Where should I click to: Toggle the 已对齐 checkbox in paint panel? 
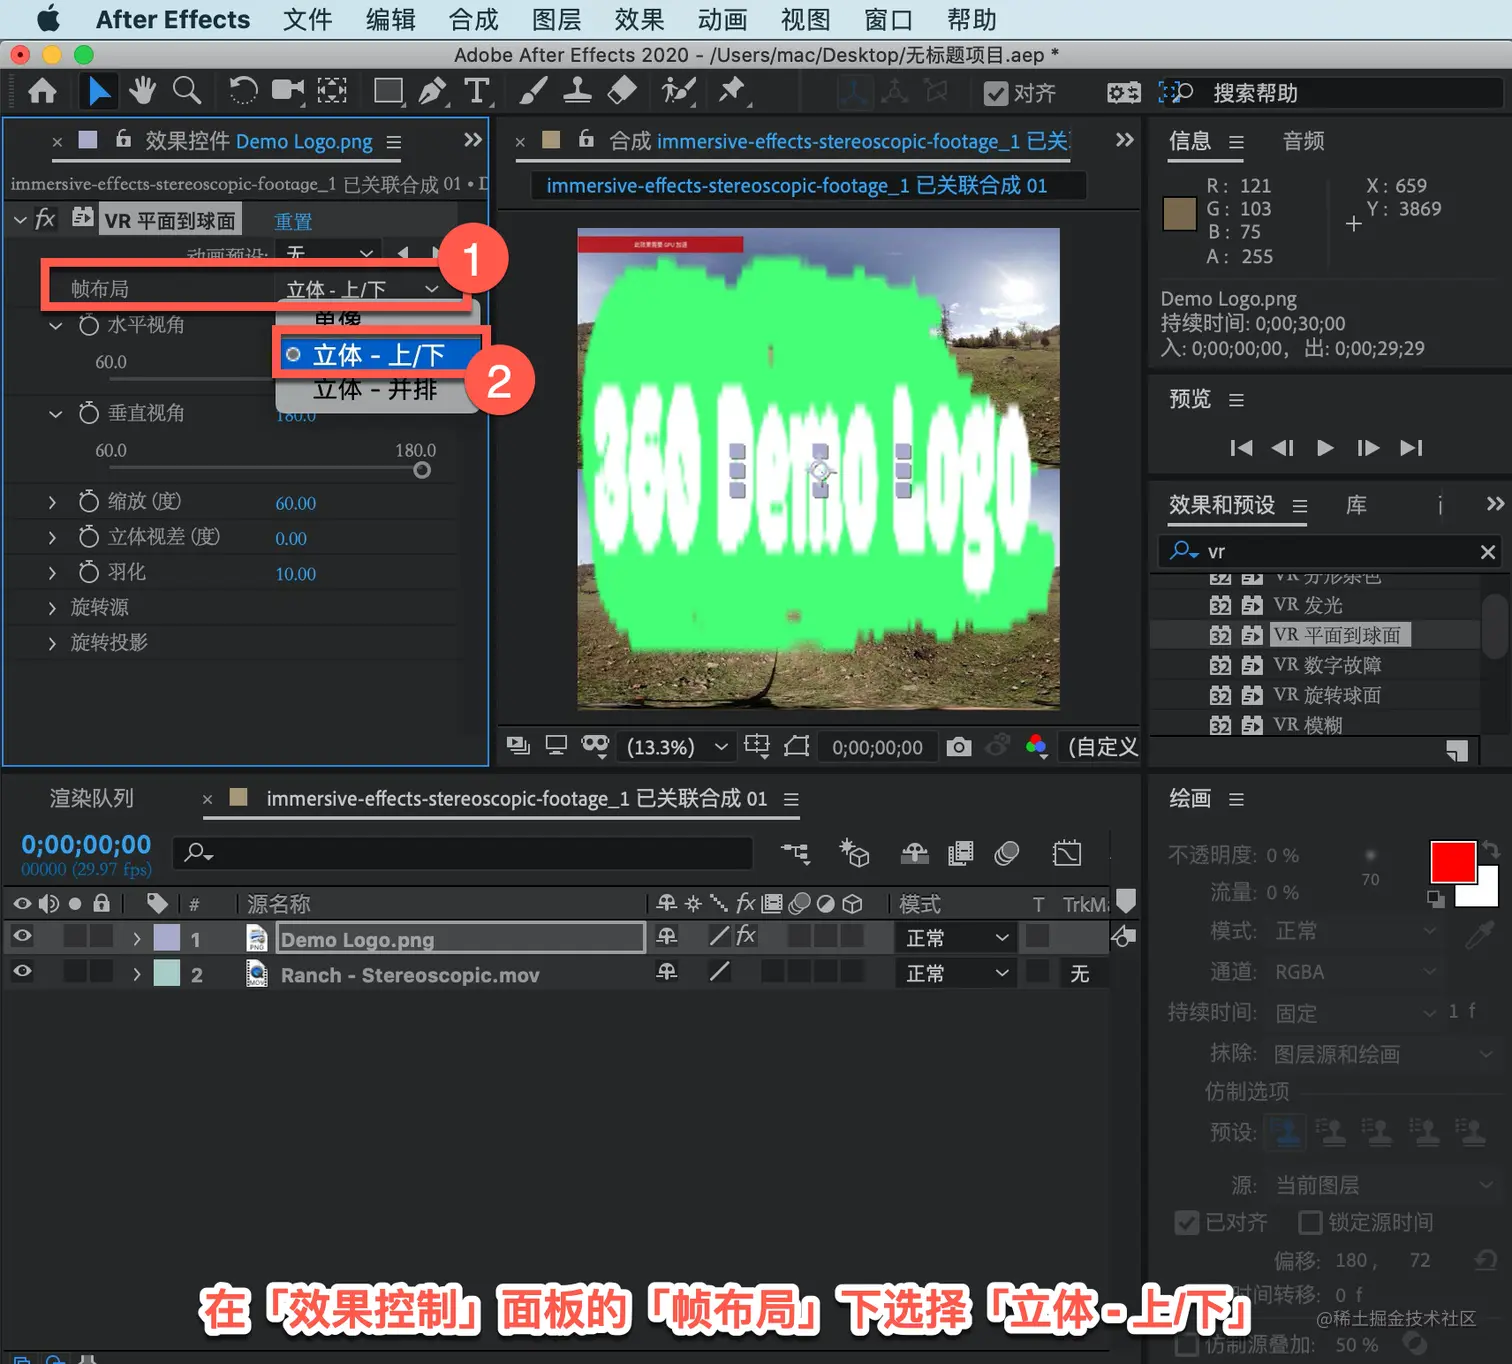click(1187, 1222)
